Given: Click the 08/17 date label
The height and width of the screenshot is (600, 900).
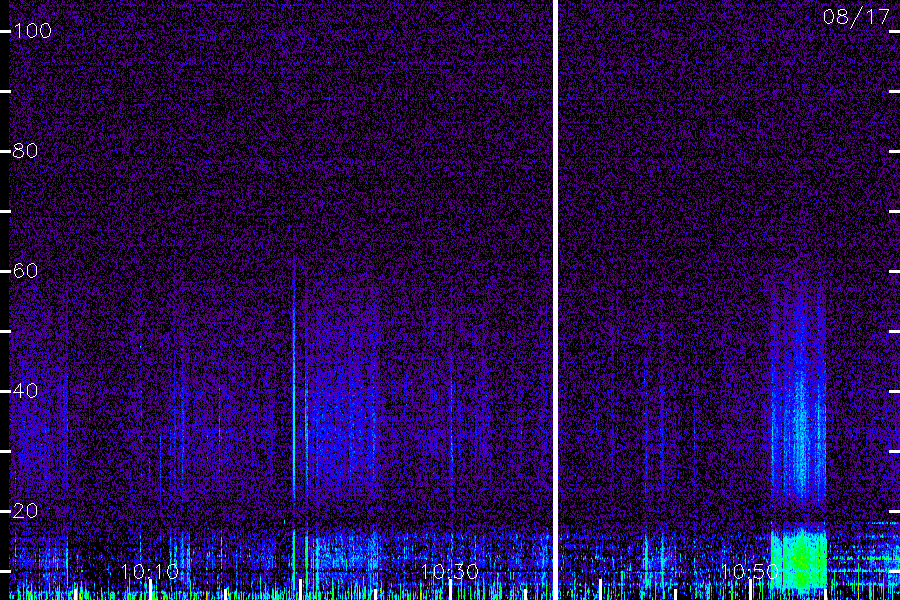Looking at the screenshot, I should coord(856,17).
